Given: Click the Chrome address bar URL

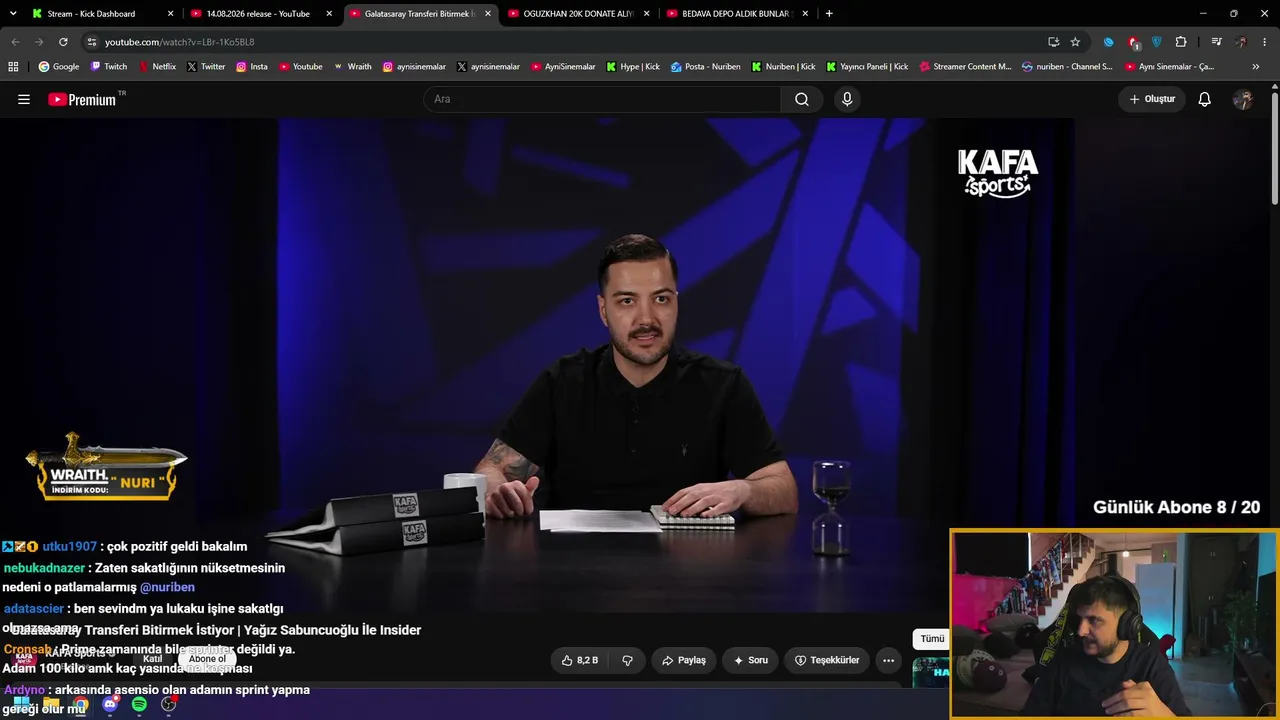Looking at the screenshot, I should (x=180, y=42).
